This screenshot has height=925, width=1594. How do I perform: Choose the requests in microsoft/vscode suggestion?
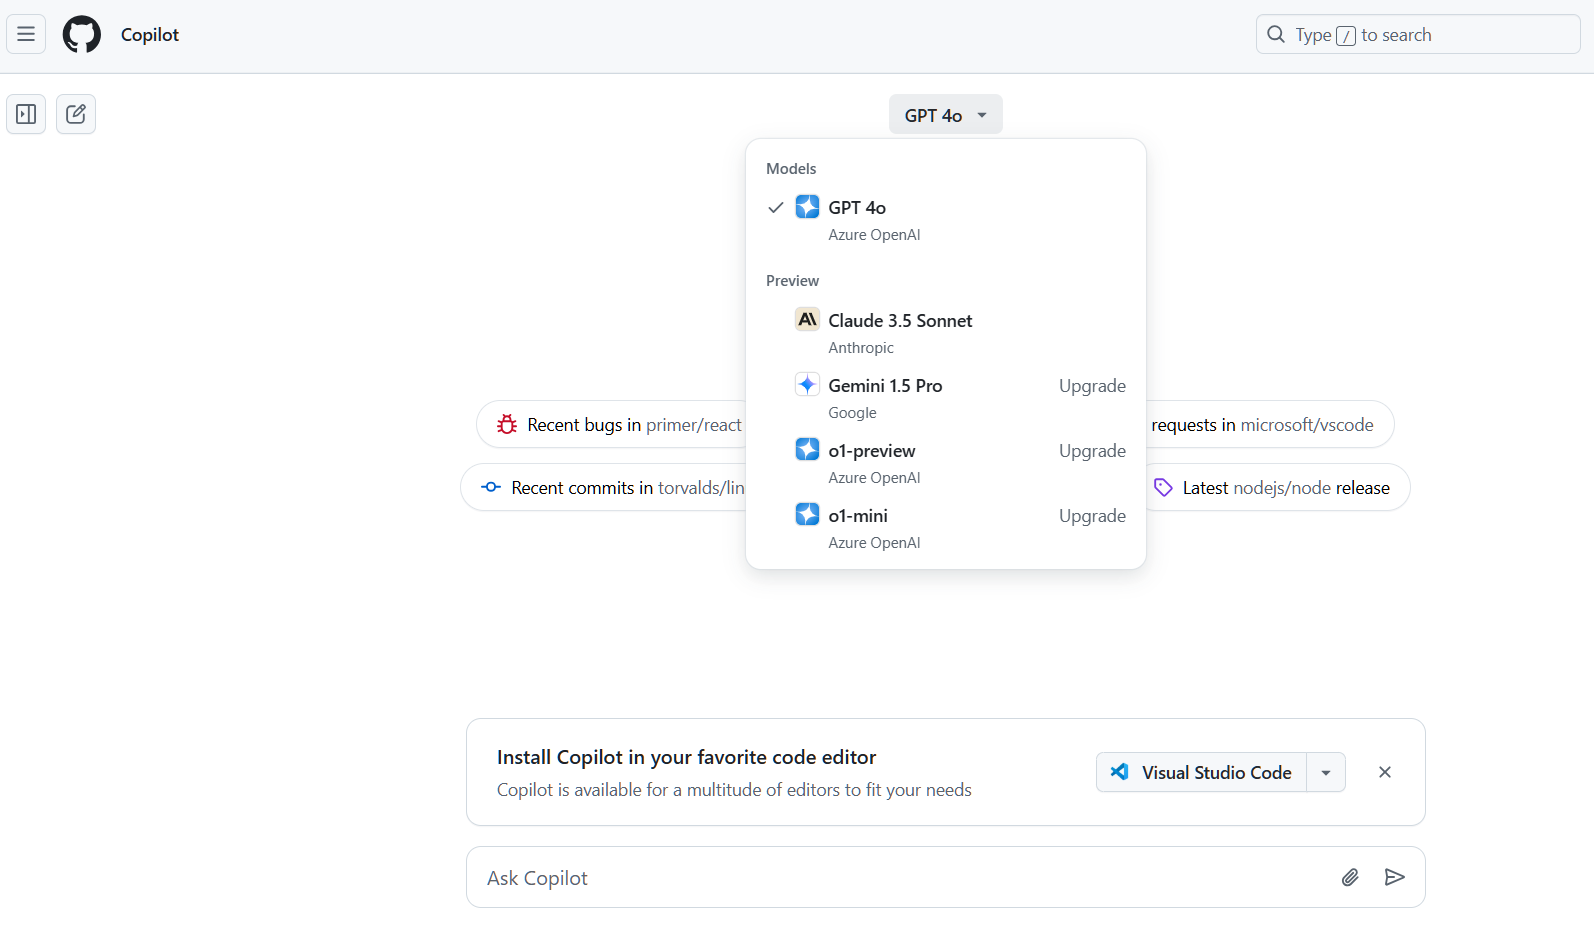coord(1270,425)
